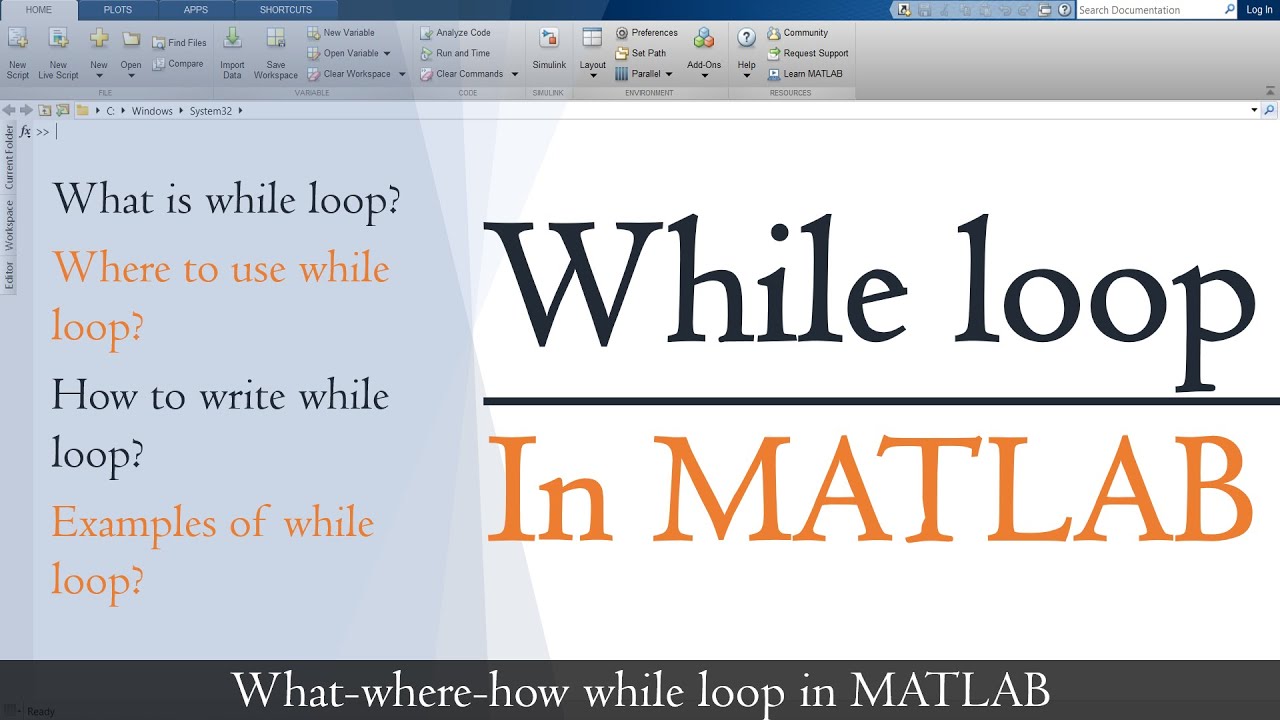Open the Layout dropdown
Image resolution: width=1280 pixels, height=720 pixels.
click(x=593, y=75)
